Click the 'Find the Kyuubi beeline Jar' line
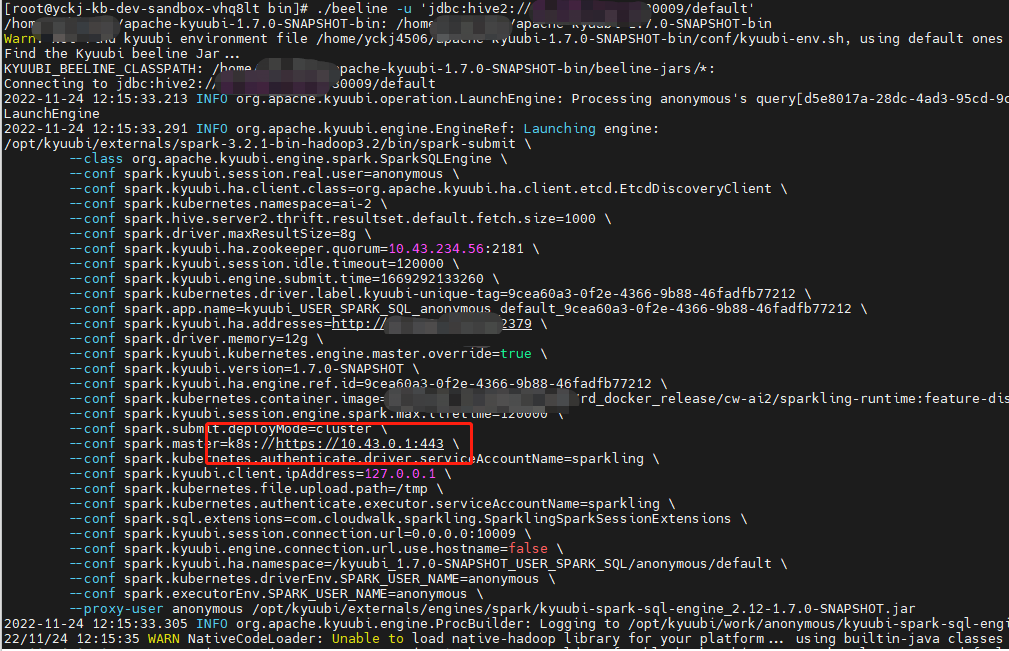 pos(122,53)
